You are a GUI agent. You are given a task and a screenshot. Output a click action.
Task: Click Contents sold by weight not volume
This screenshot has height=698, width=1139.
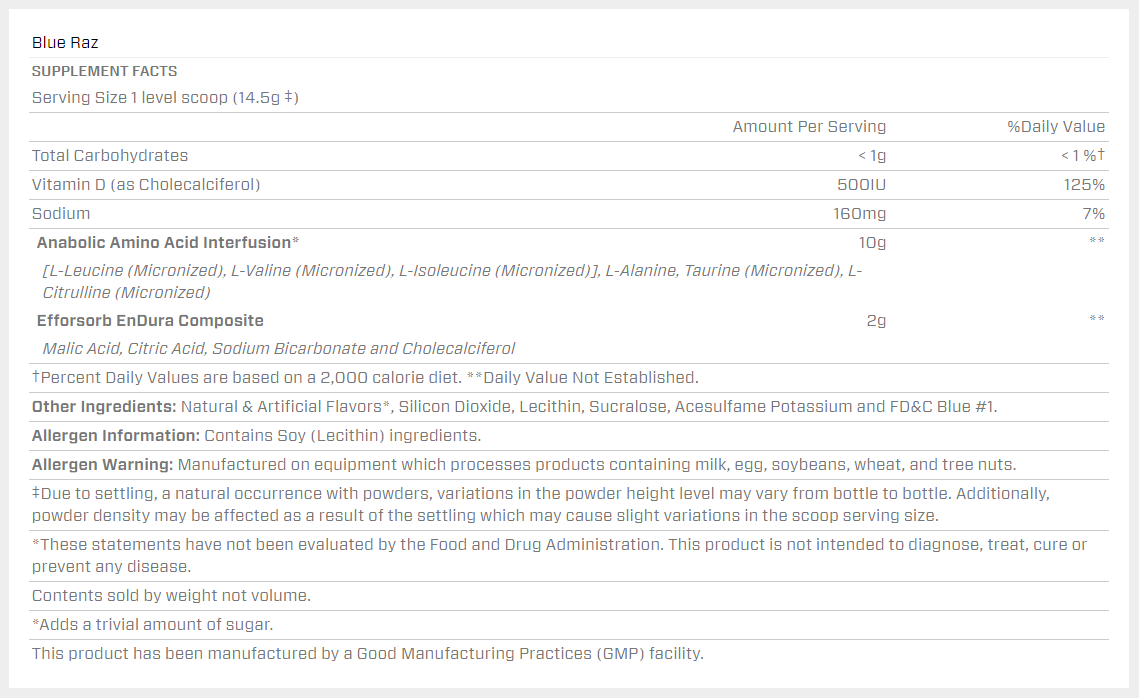coord(171,595)
